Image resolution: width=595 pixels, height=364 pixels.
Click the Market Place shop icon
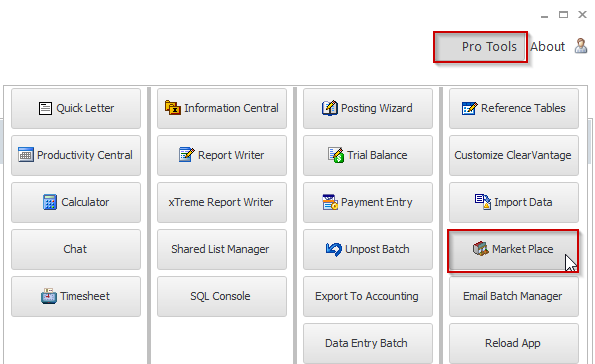click(480, 249)
